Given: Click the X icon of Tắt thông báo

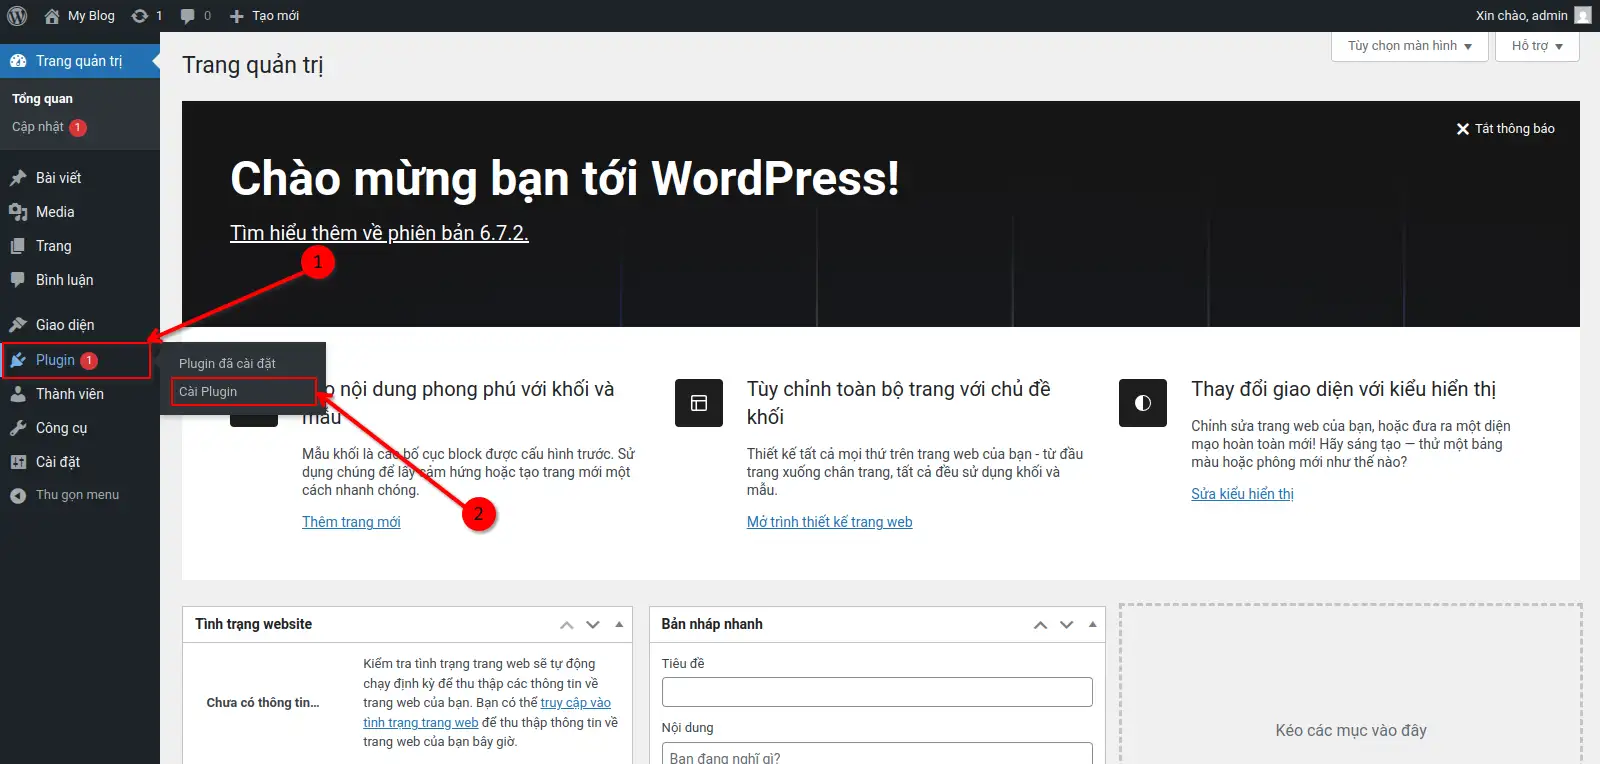Looking at the screenshot, I should point(1463,129).
